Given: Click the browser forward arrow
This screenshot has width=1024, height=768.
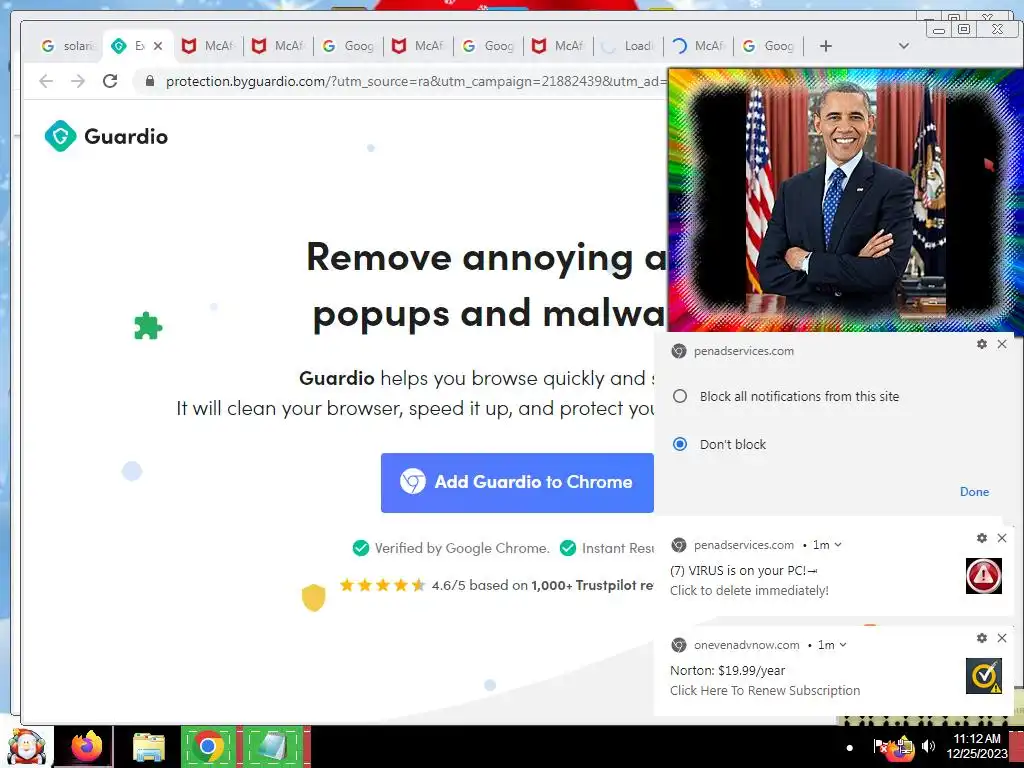Looking at the screenshot, I should click(x=78, y=81).
